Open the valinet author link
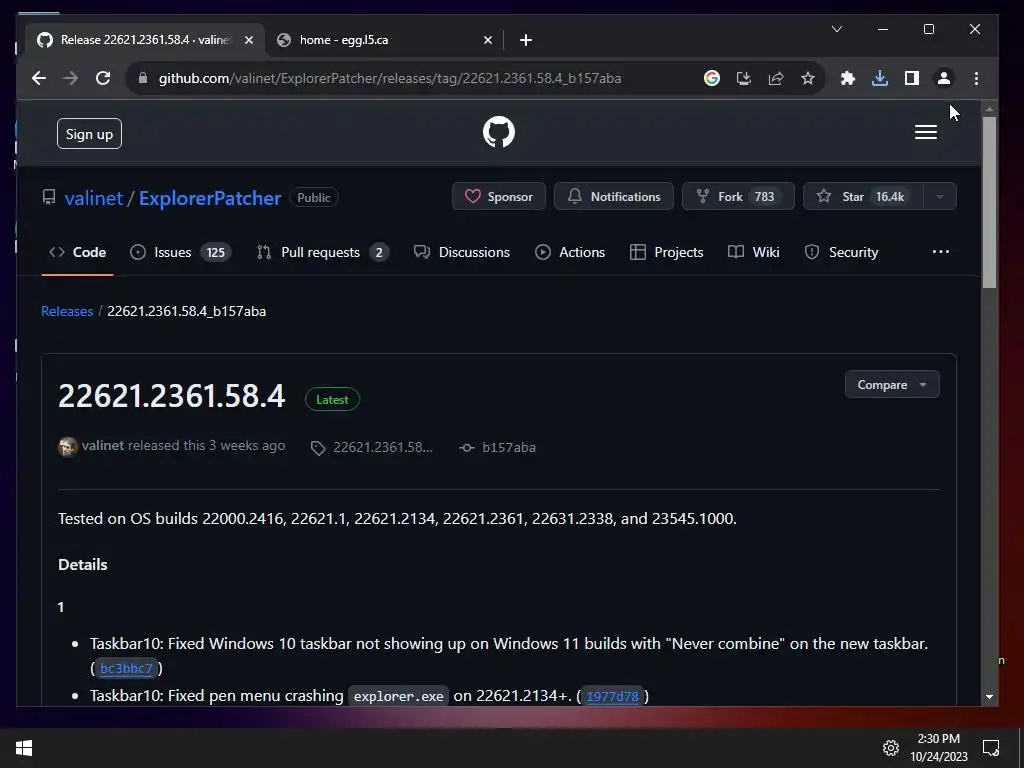The width and height of the screenshot is (1024, 768). 103,445
